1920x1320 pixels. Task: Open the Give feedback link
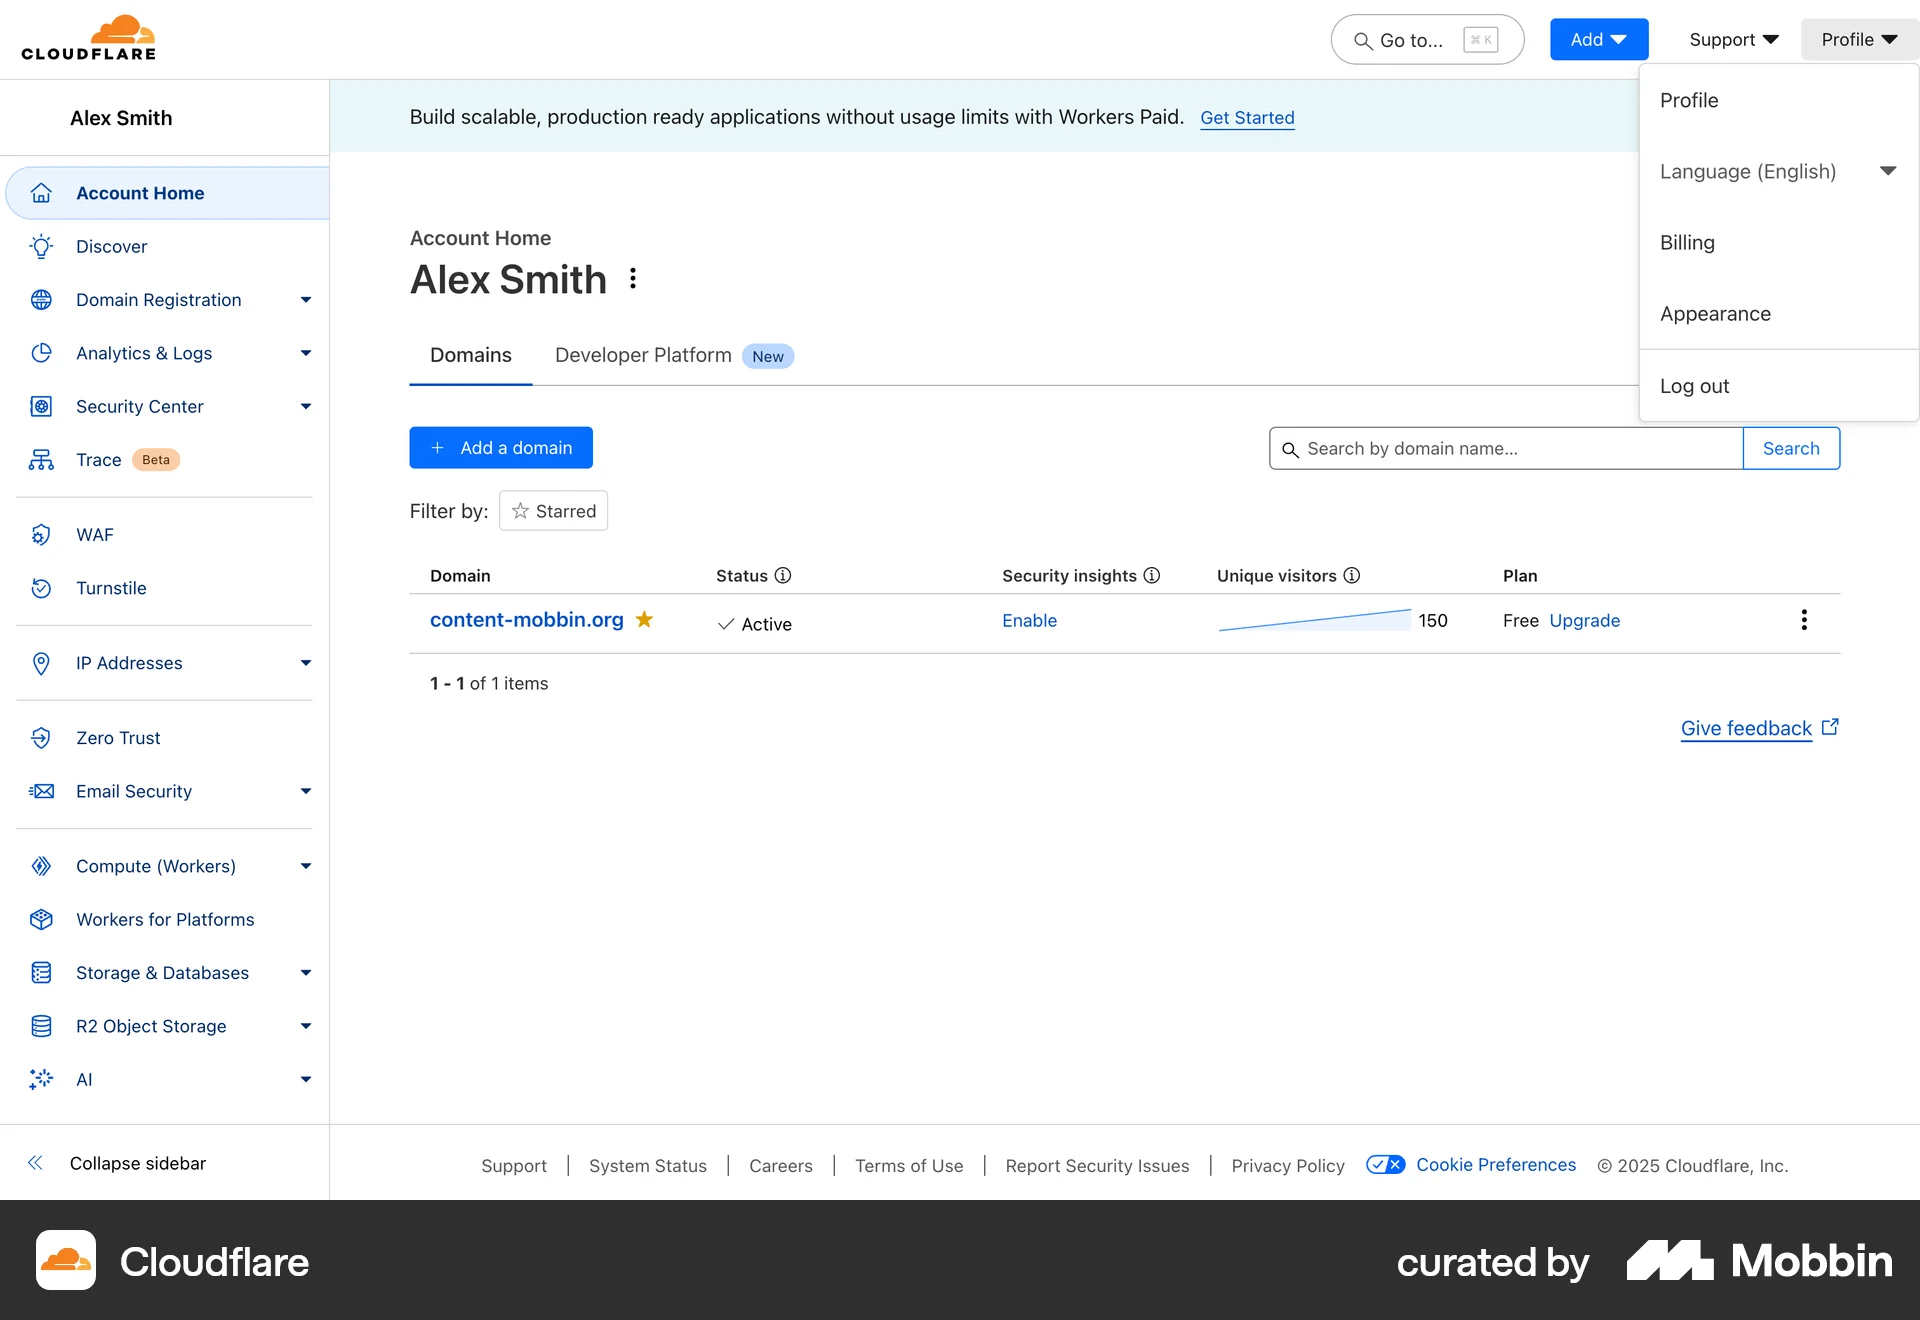tap(1745, 728)
